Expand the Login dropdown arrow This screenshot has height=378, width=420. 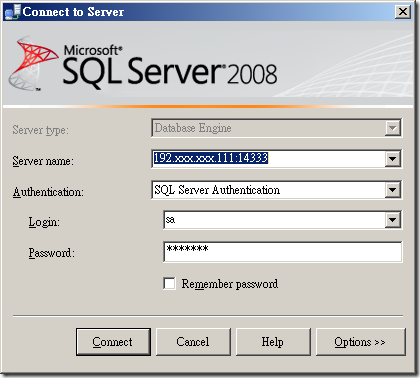(392, 220)
